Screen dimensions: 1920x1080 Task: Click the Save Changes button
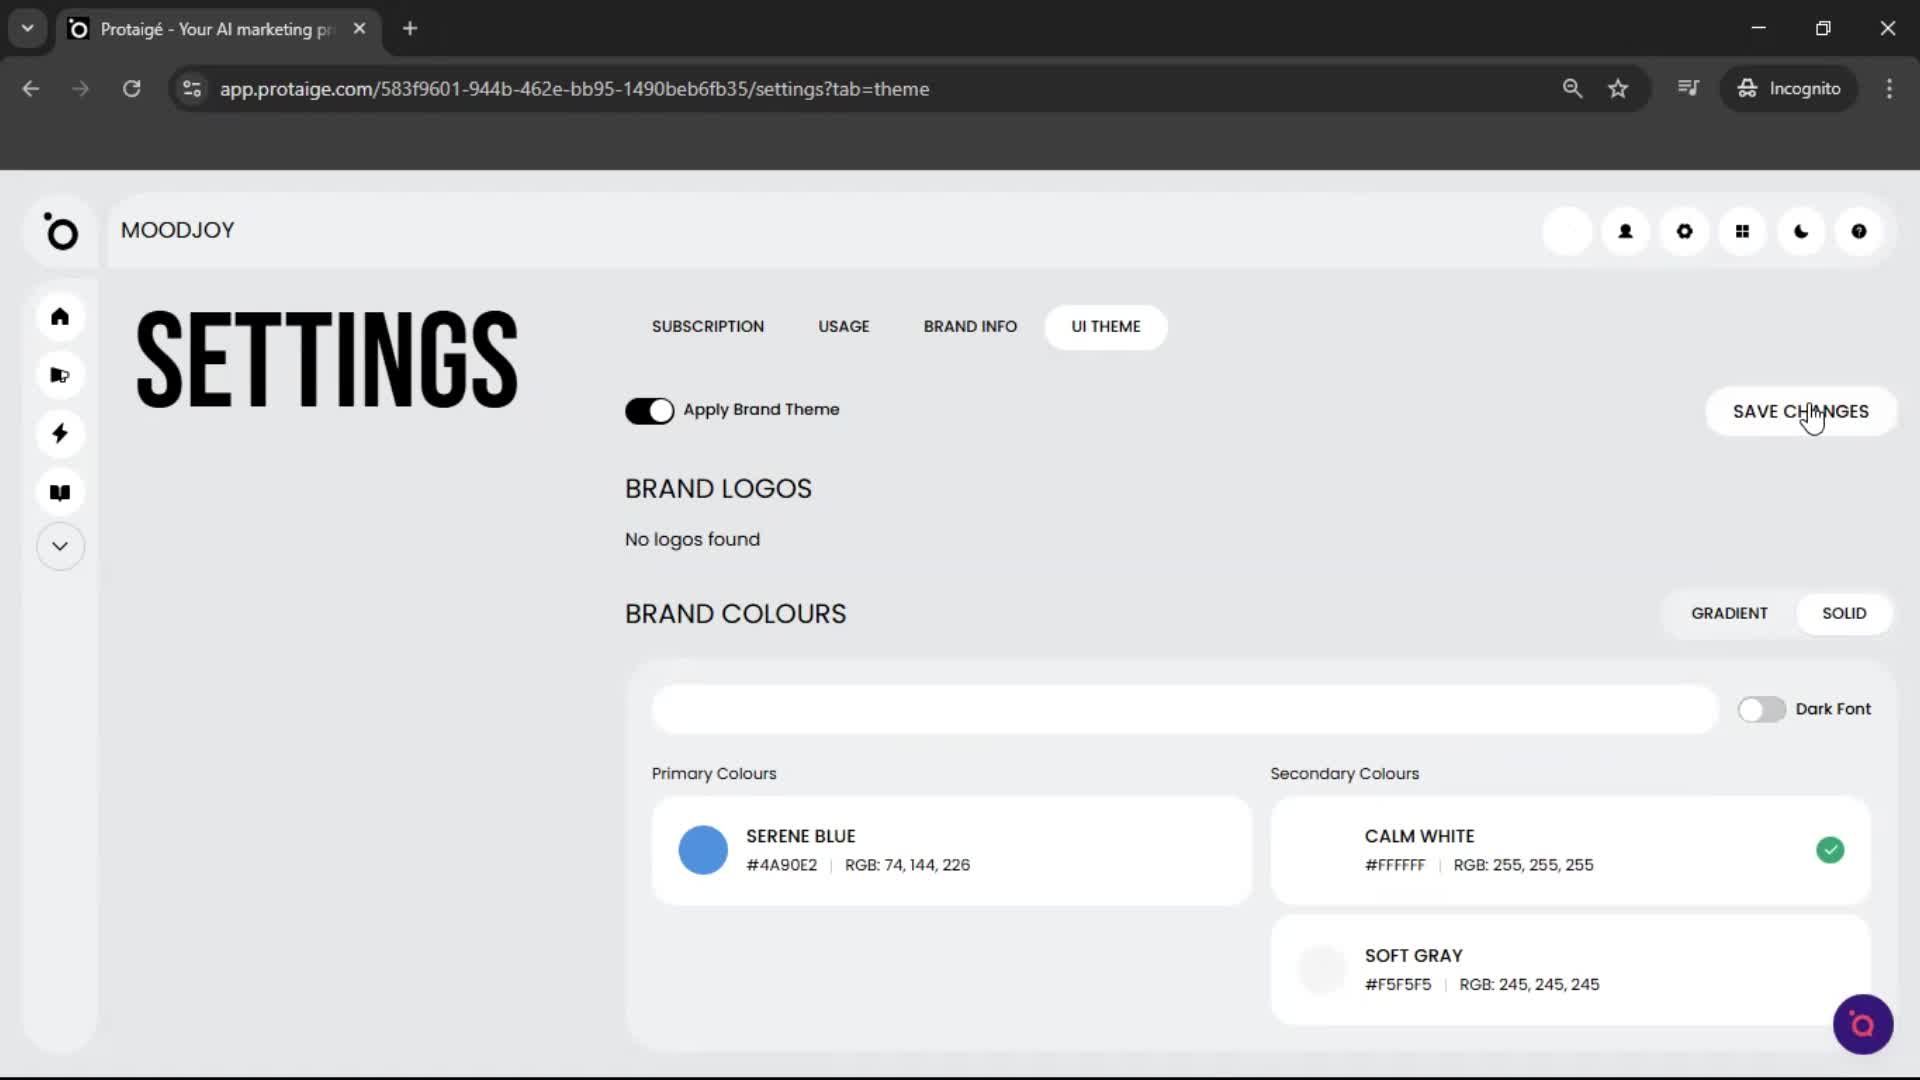point(1801,411)
